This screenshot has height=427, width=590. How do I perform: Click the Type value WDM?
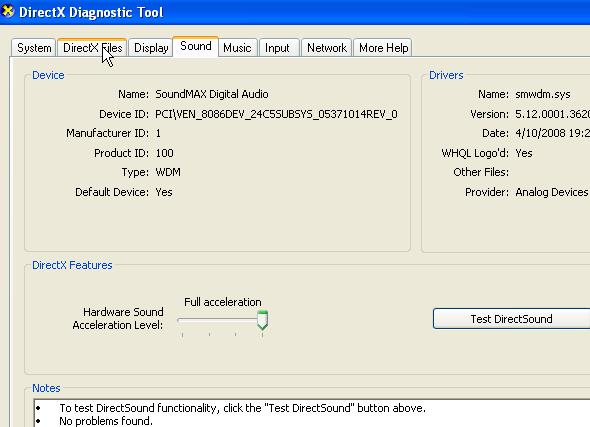[x=168, y=172]
